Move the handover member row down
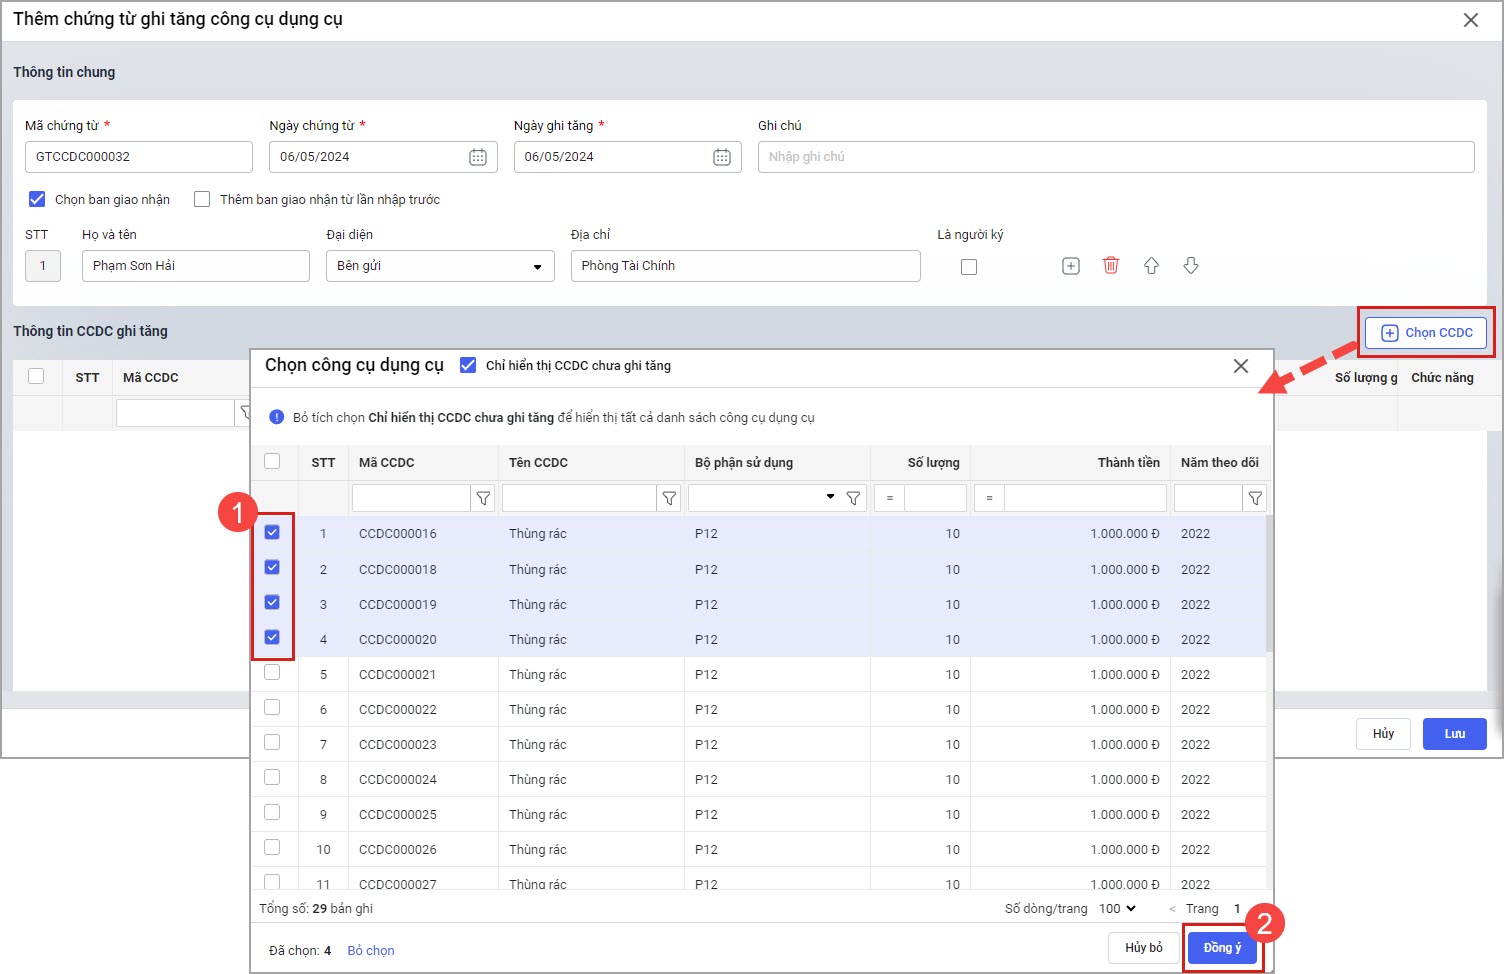Screen dimensions: 1504x974 pyautogui.click(x=1191, y=266)
